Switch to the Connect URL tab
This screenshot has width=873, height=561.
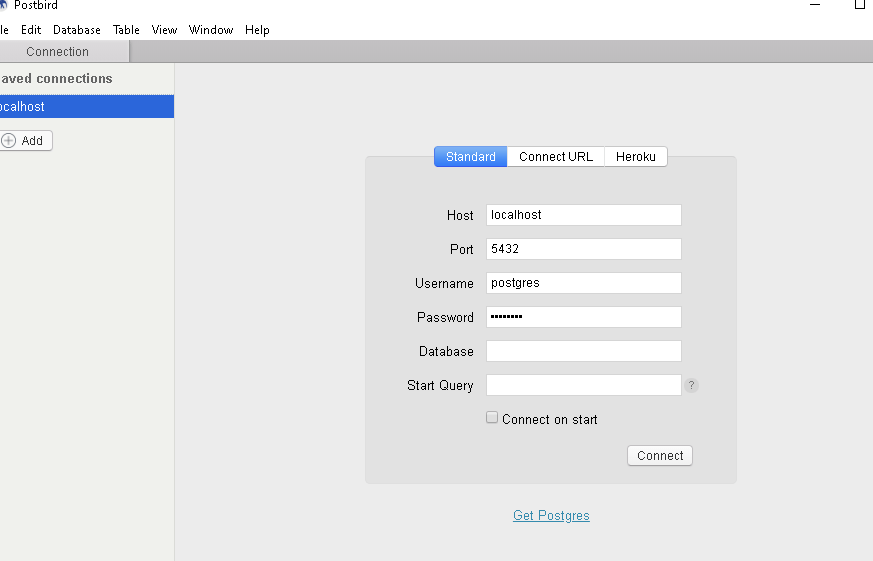click(x=556, y=157)
